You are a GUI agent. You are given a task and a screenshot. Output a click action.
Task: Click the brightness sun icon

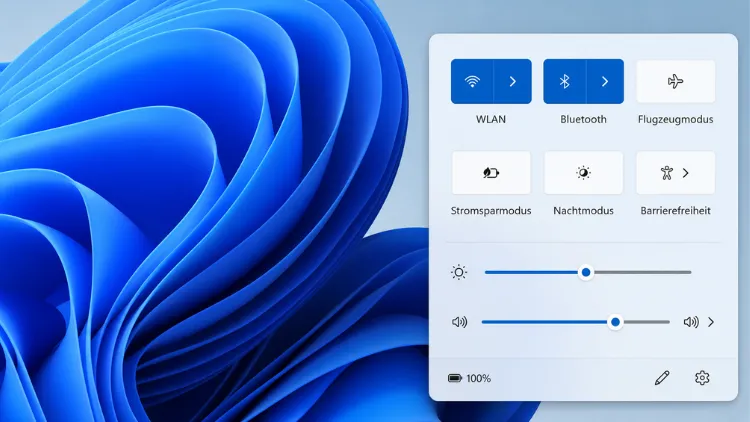tap(459, 272)
